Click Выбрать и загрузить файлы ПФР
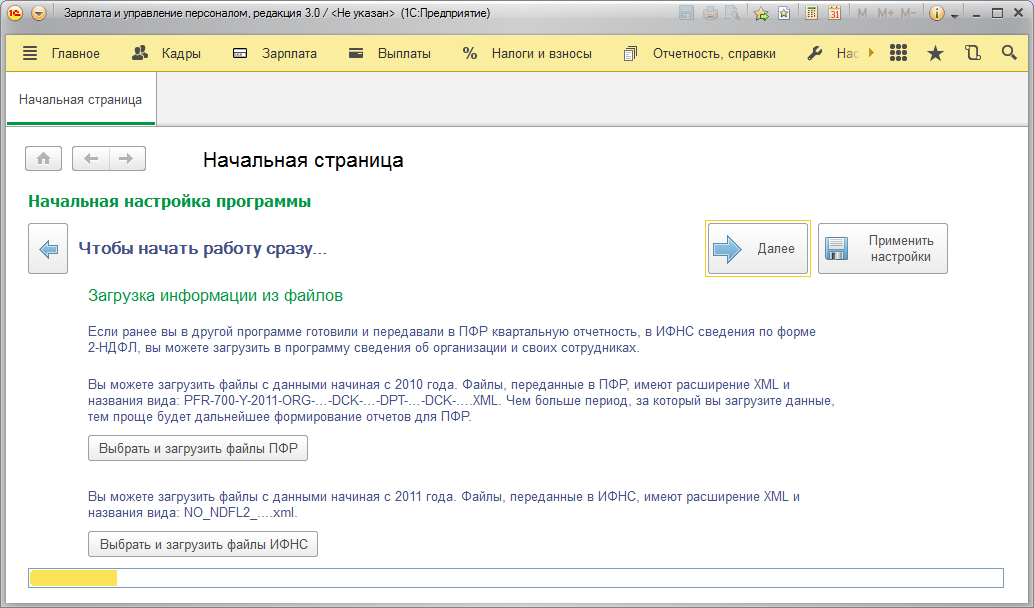1034x608 pixels. (198, 448)
